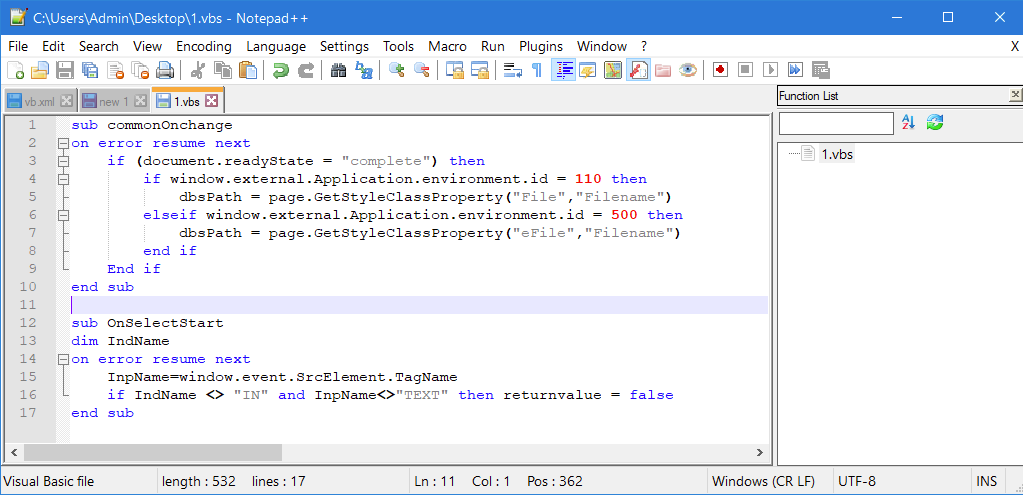The height and width of the screenshot is (495, 1023).
Task: Close current document using toolbar icon
Action: 115,70
